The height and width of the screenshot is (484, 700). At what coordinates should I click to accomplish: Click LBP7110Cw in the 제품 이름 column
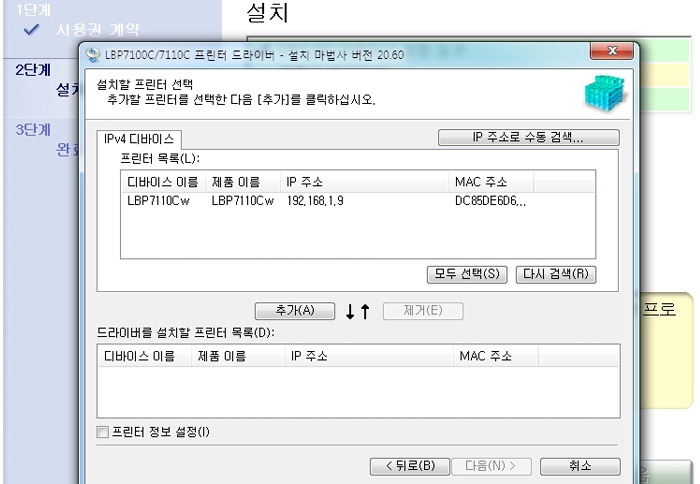point(242,201)
